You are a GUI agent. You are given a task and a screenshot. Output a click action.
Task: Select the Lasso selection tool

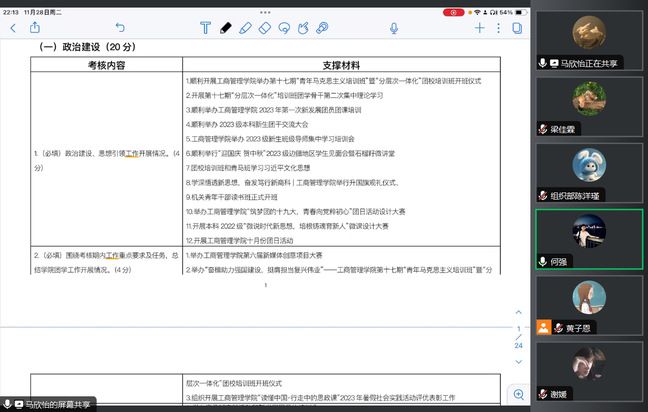(x=284, y=28)
